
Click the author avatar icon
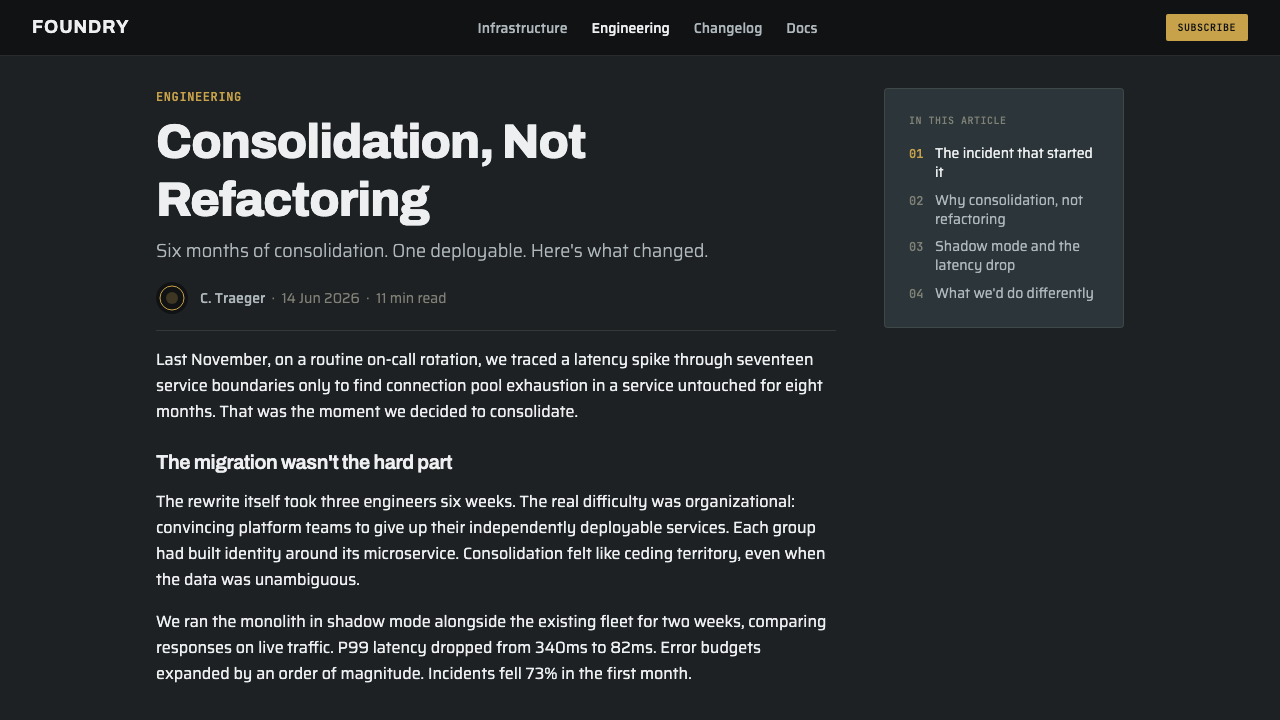click(172, 298)
